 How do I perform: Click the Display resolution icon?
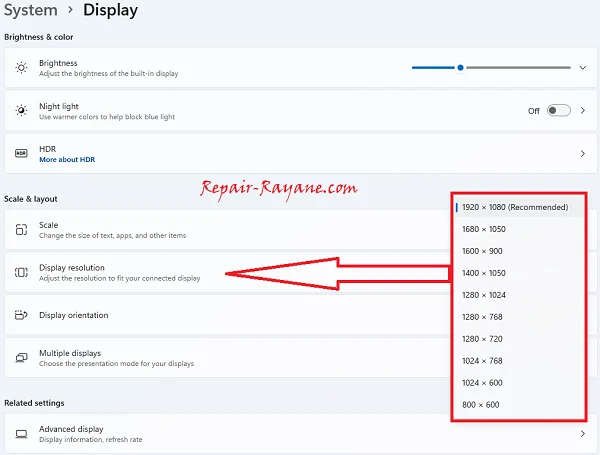21,272
